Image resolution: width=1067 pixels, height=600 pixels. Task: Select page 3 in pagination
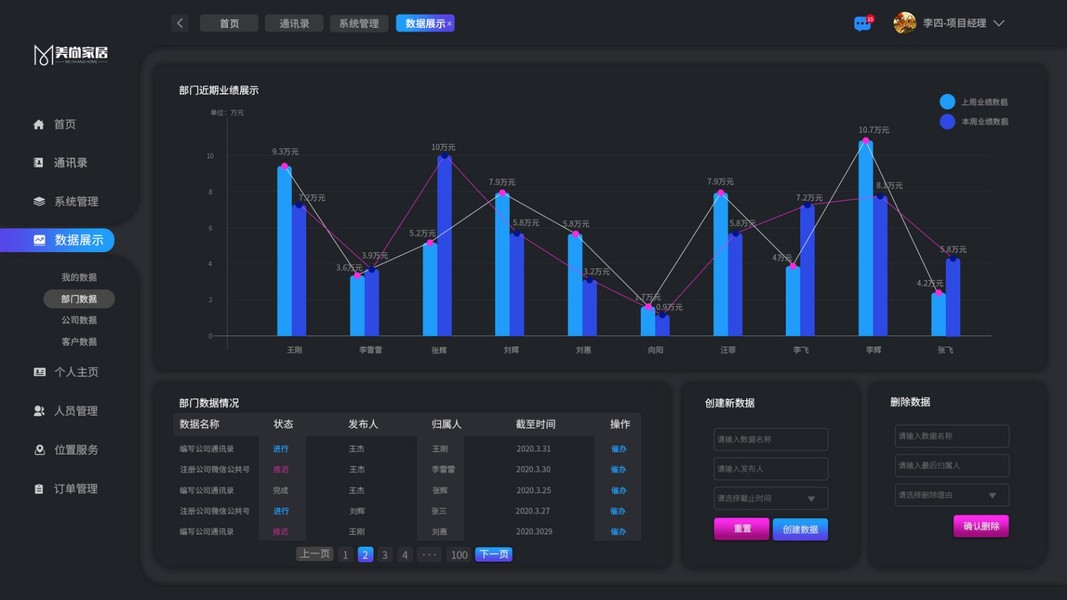point(384,554)
